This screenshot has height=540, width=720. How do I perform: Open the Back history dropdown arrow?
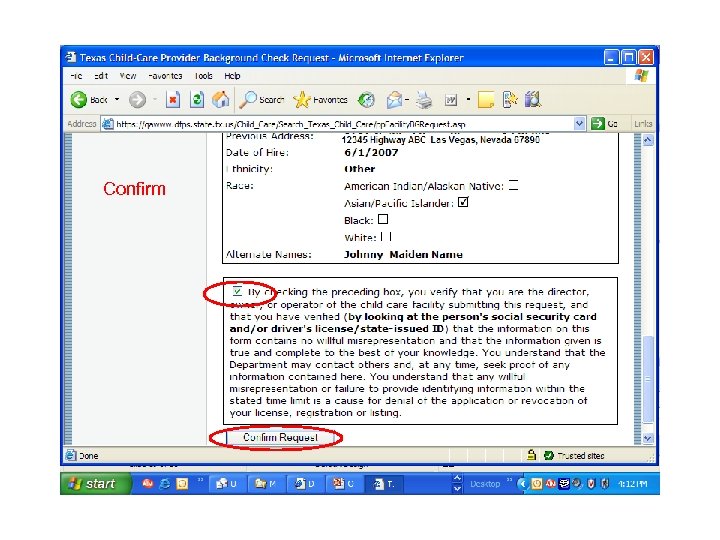117,99
